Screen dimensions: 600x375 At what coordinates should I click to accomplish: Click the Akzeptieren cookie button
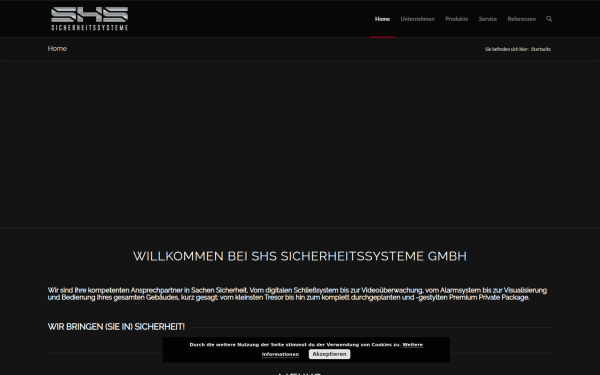[x=329, y=354]
